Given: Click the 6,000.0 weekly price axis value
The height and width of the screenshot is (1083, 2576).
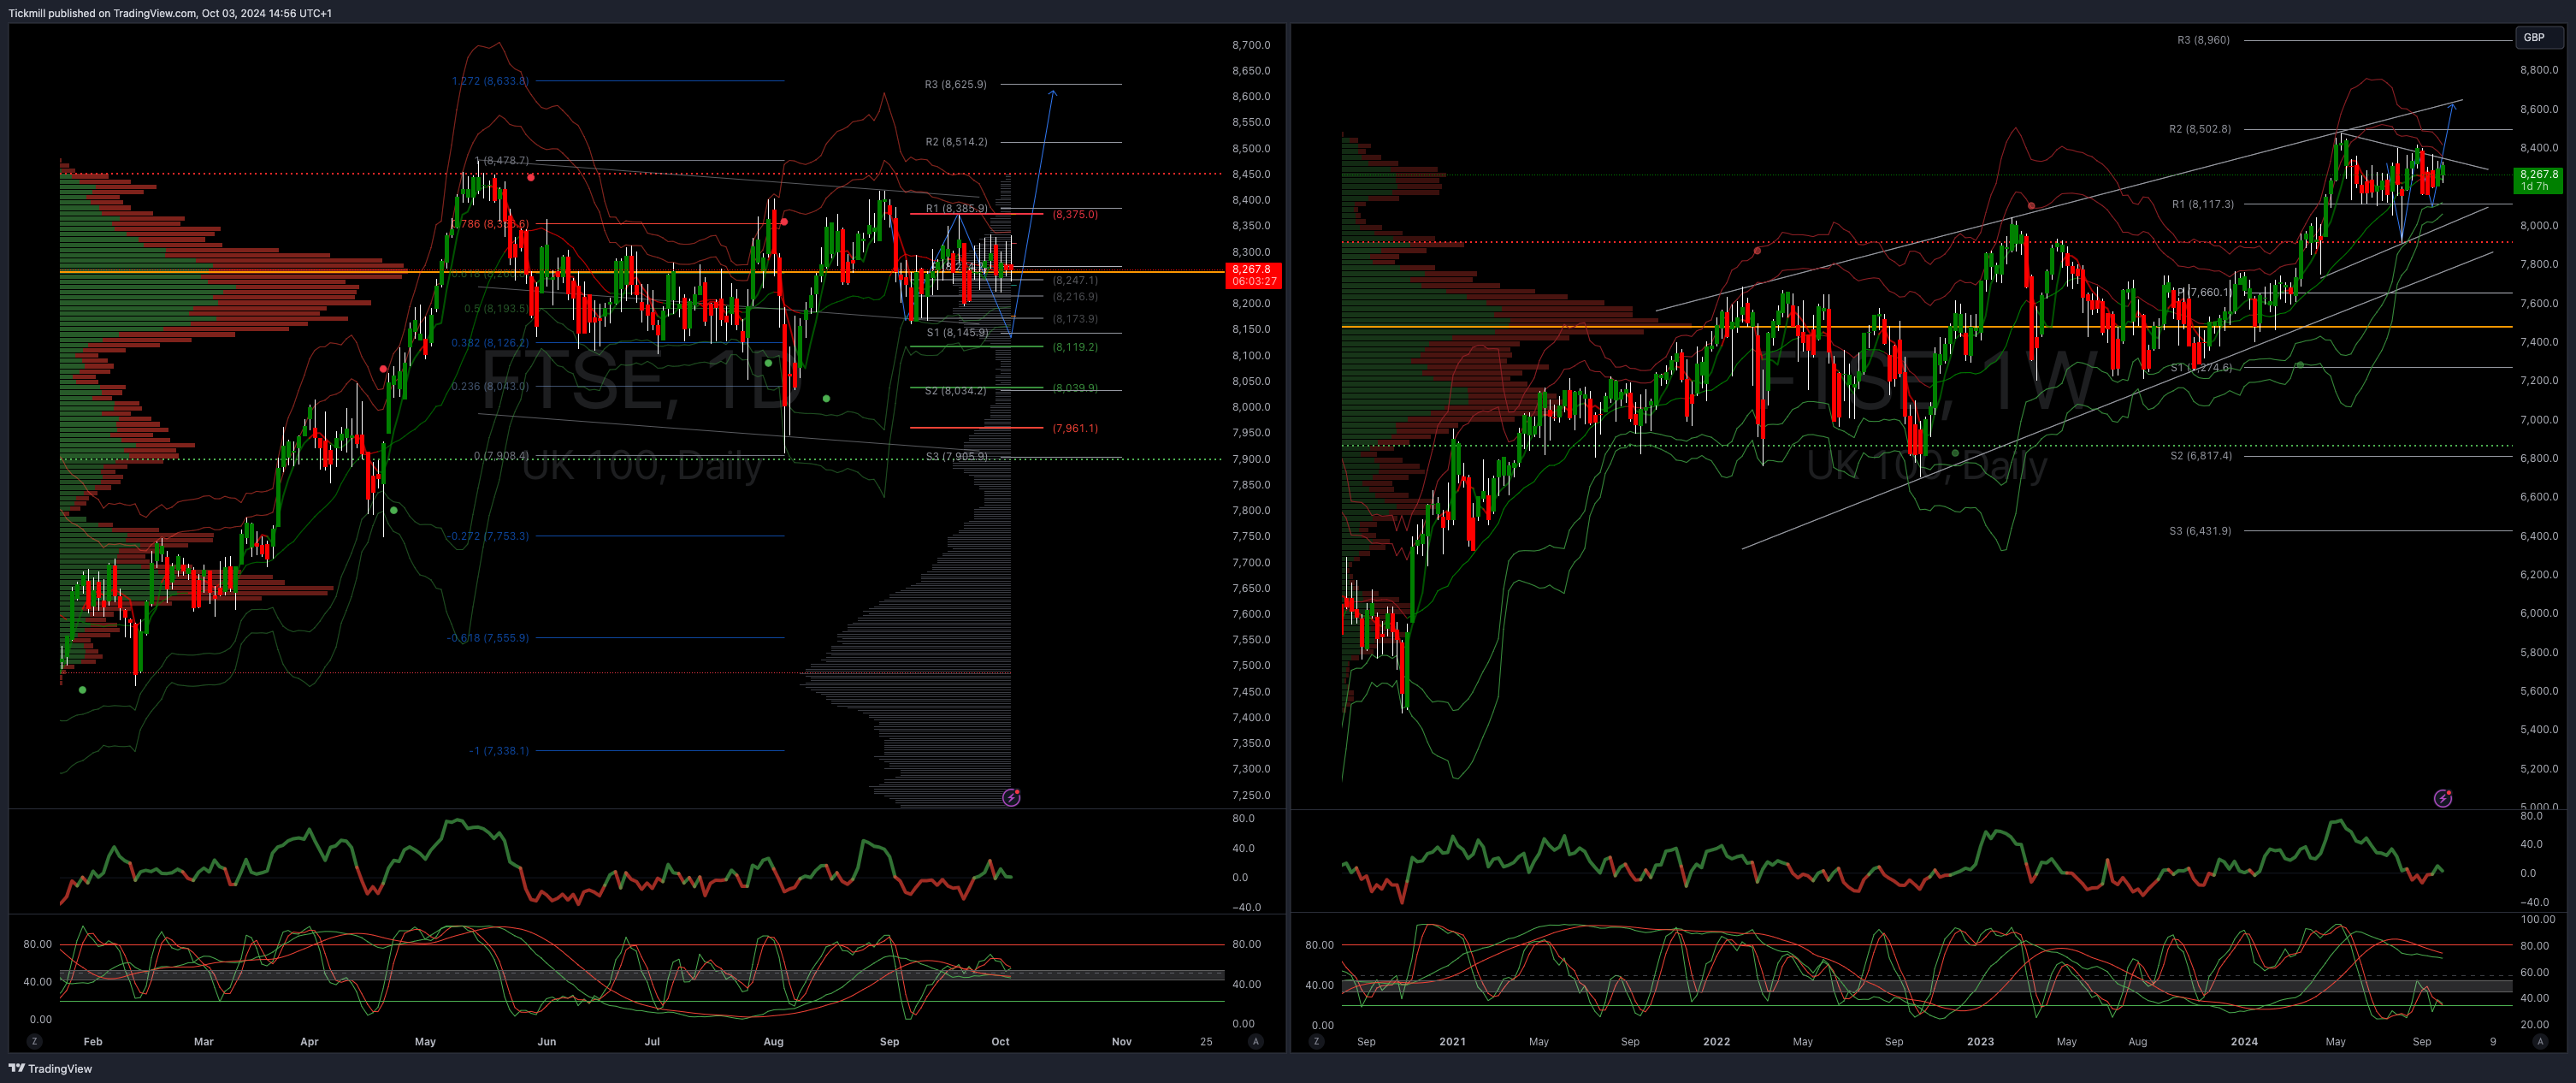Looking at the screenshot, I should tap(2540, 613).
